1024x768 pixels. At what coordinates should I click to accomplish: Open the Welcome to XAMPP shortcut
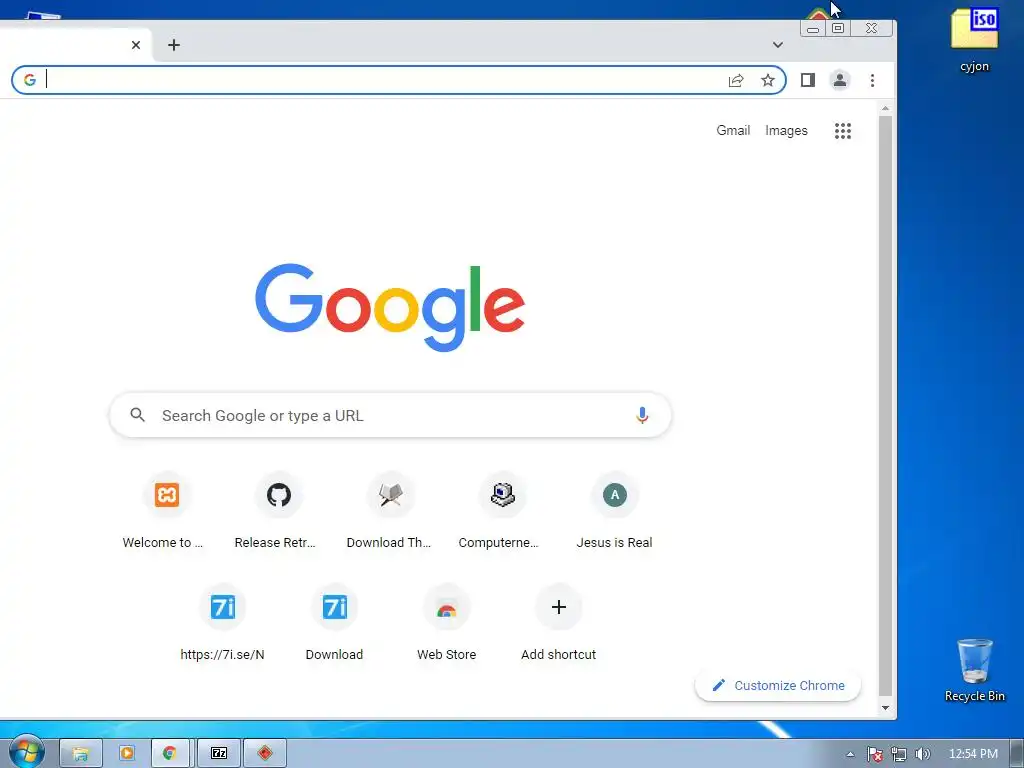point(167,511)
